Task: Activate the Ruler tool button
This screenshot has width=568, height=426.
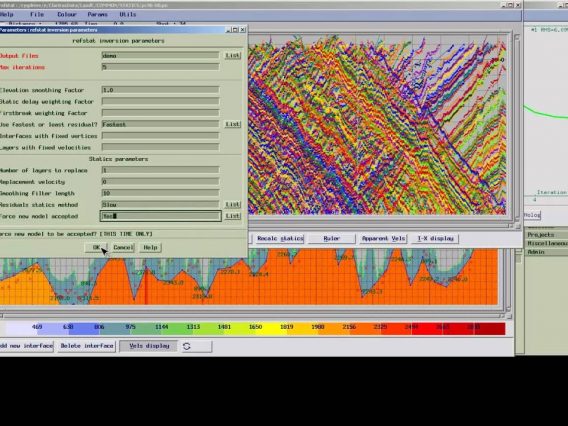Action: [331, 238]
